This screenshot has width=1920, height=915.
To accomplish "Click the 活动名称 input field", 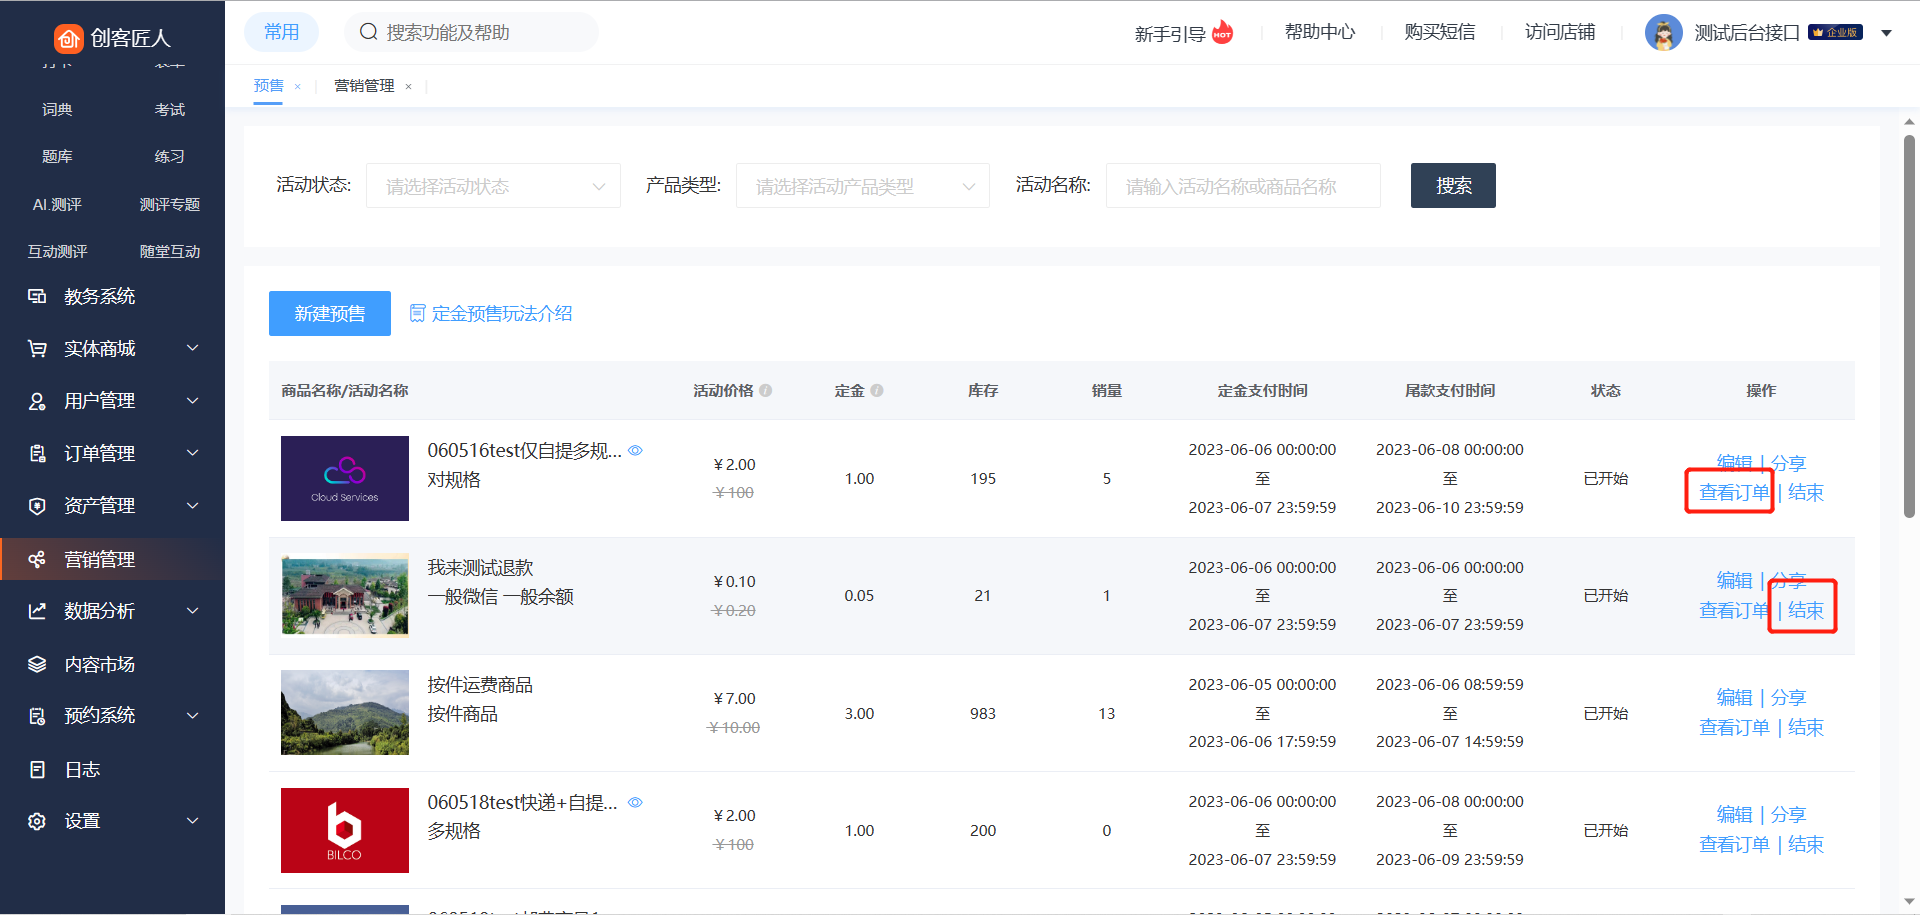I will [1242, 186].
